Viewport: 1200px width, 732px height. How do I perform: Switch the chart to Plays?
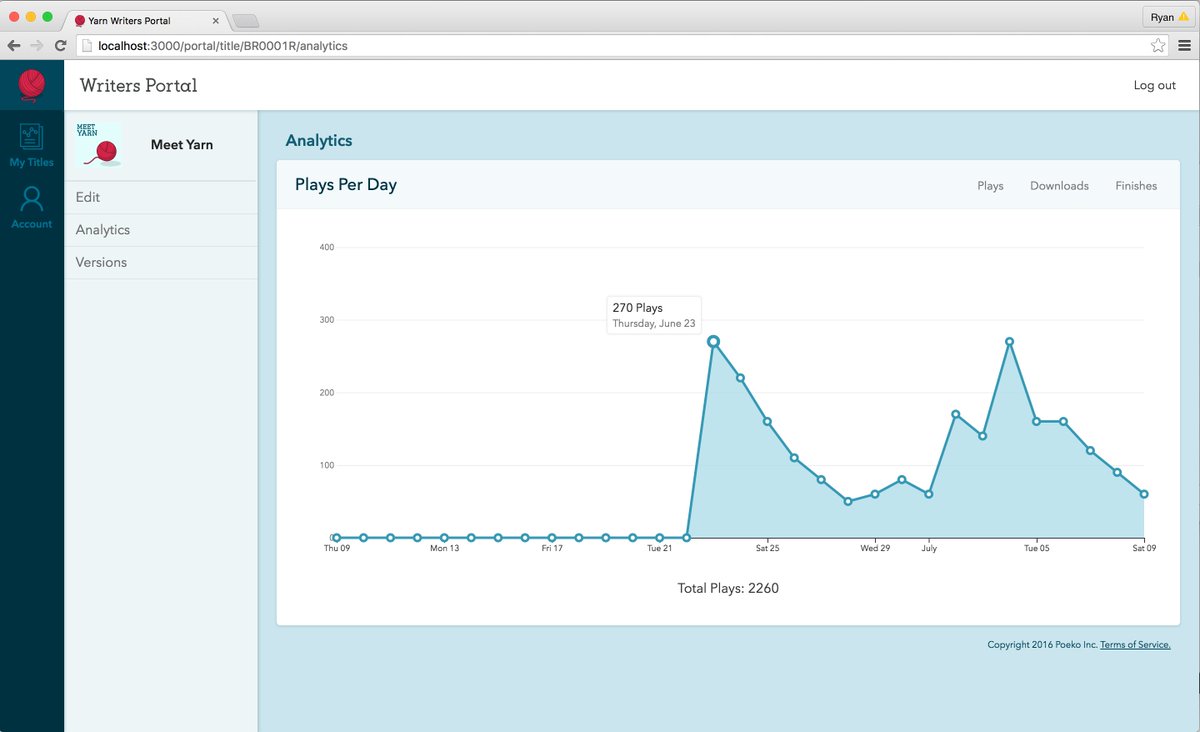(990, 186)
